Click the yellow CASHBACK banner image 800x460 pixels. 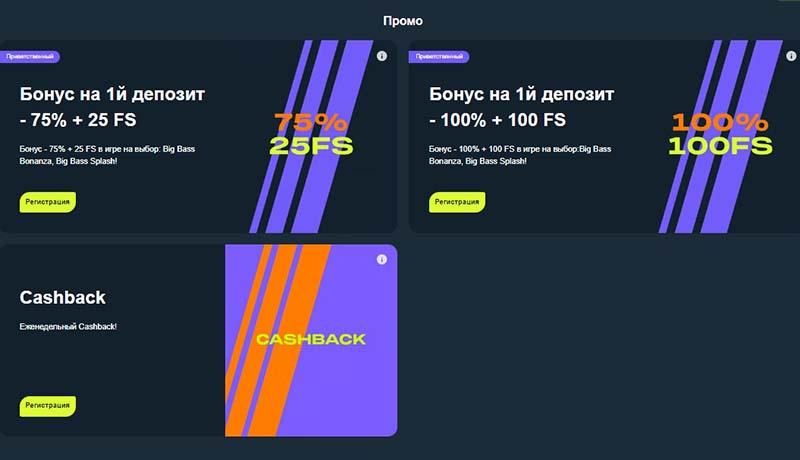pos(311,339)
